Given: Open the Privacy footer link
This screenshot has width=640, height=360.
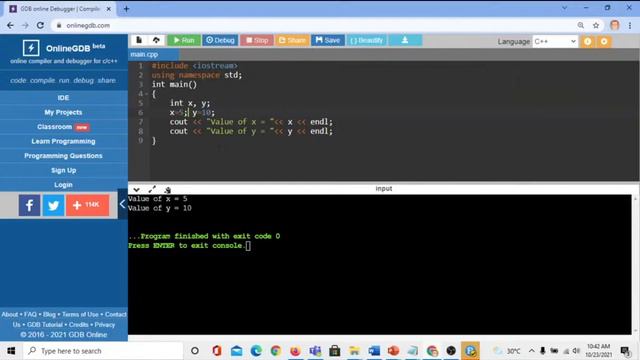Looking at the screenshot, I should coord(105,325).
